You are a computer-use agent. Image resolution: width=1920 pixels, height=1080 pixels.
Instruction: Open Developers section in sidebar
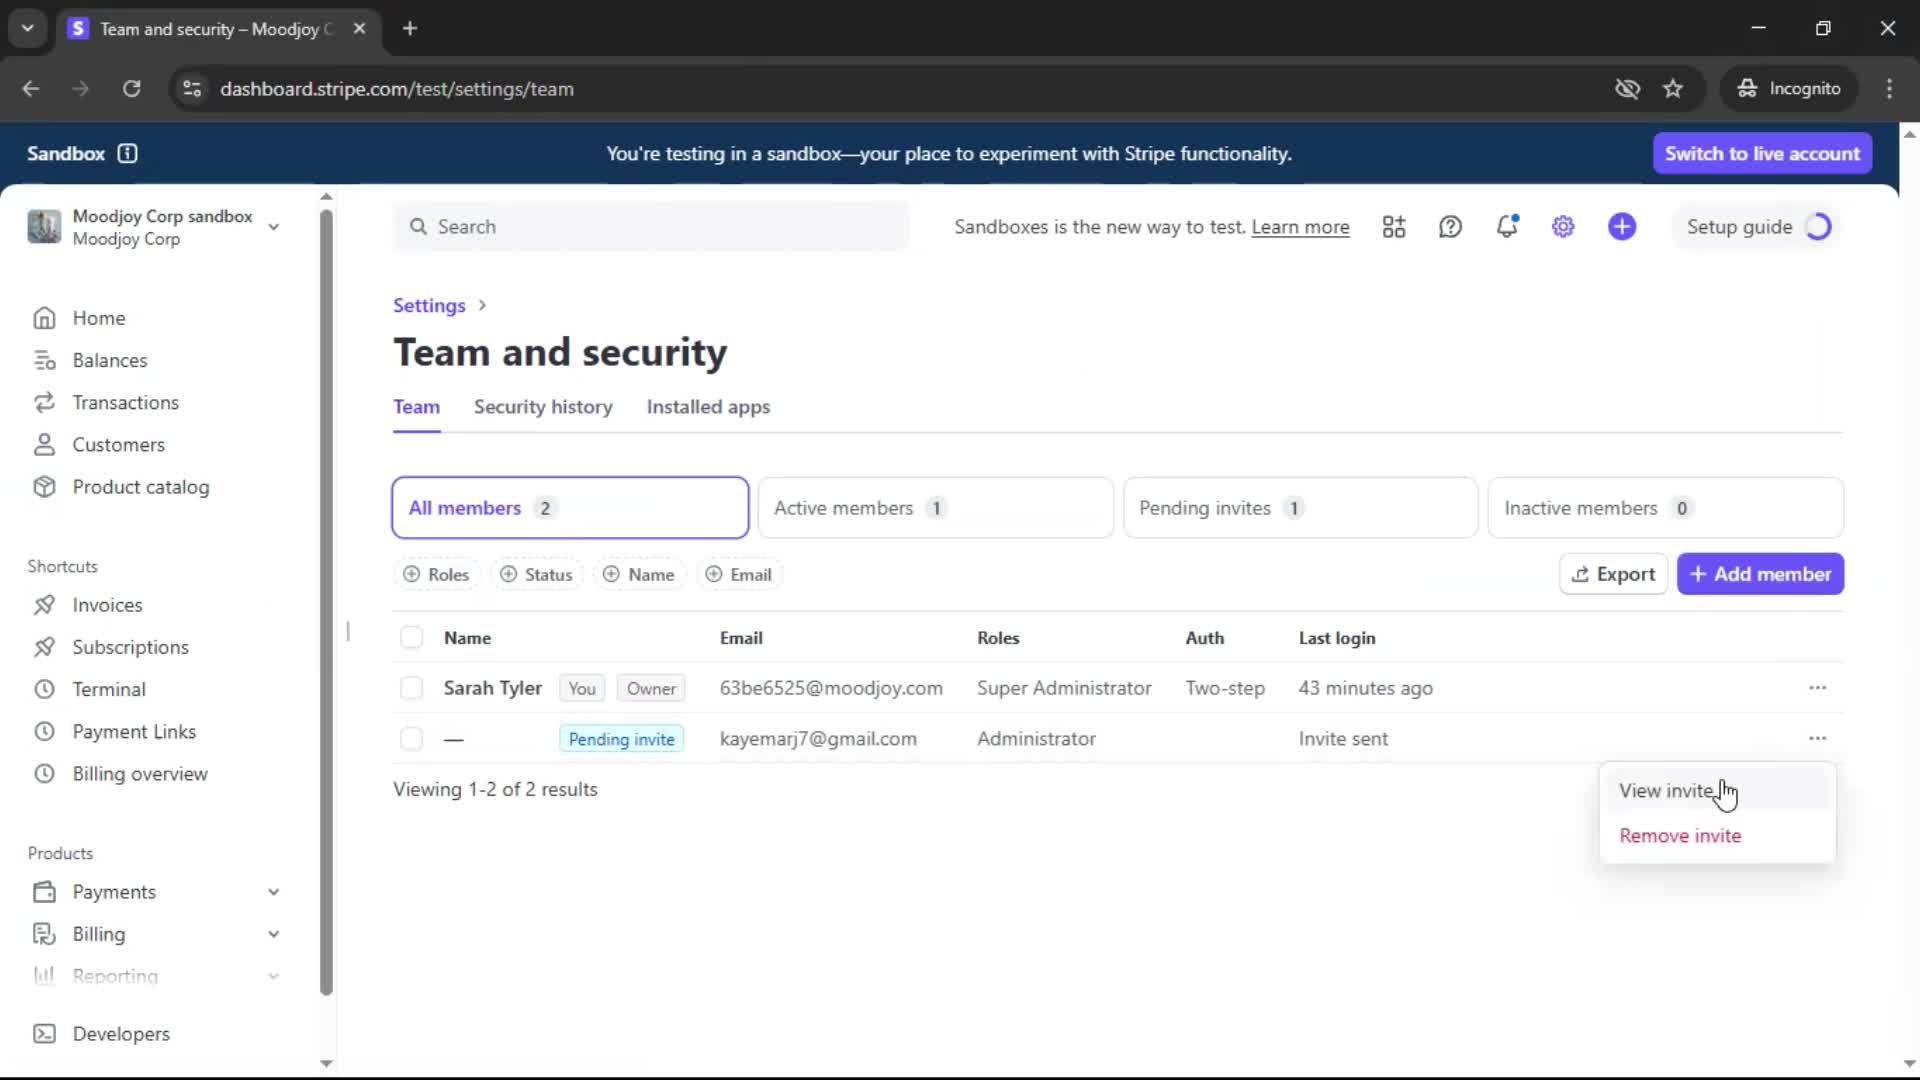120,1034
